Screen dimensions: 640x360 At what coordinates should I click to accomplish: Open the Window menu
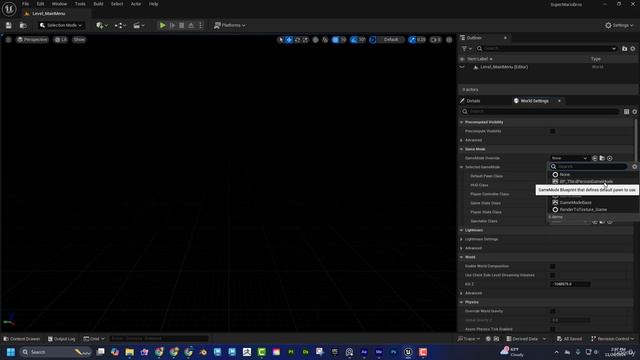(59, 4)
